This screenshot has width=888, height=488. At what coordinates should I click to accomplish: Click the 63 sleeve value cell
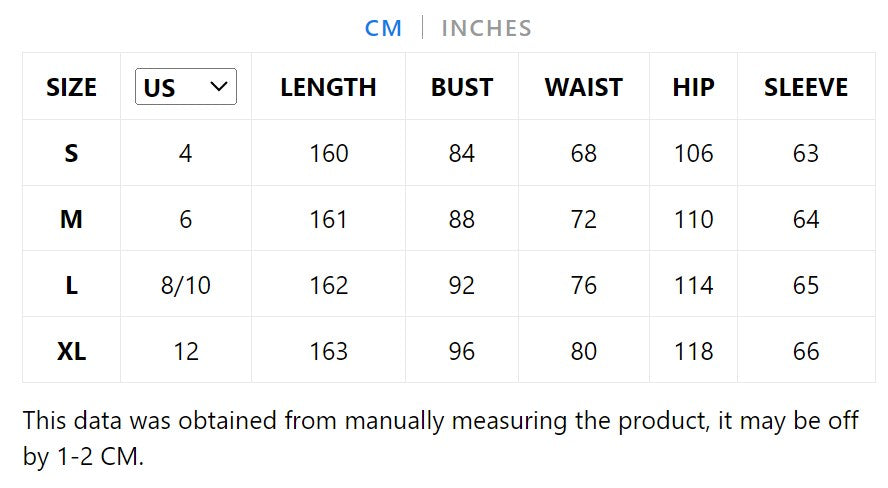(x=806, y=153)
